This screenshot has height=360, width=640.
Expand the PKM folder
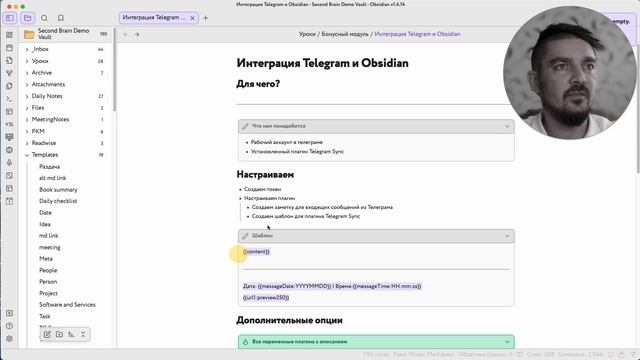click(x=27, y=131)
